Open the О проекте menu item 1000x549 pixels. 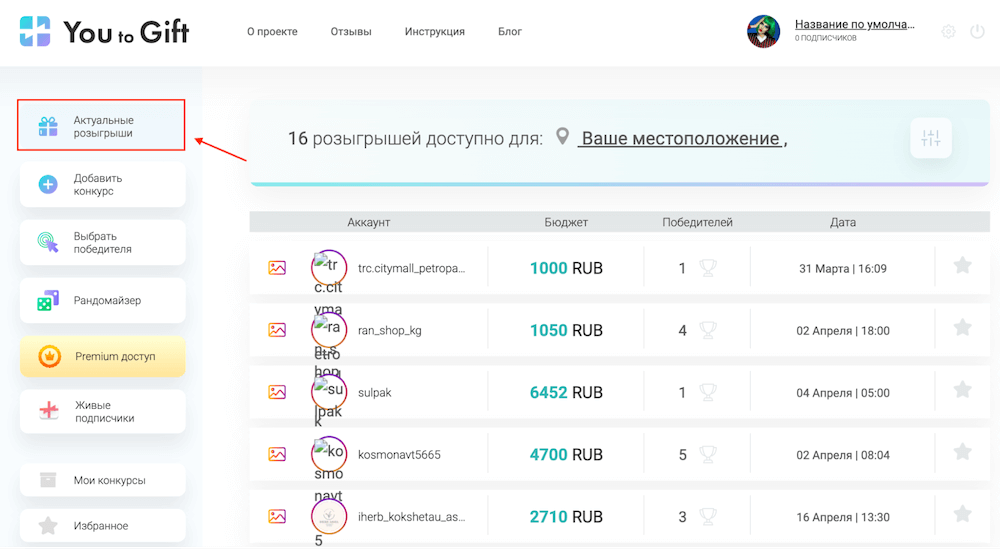pos(272,32)
